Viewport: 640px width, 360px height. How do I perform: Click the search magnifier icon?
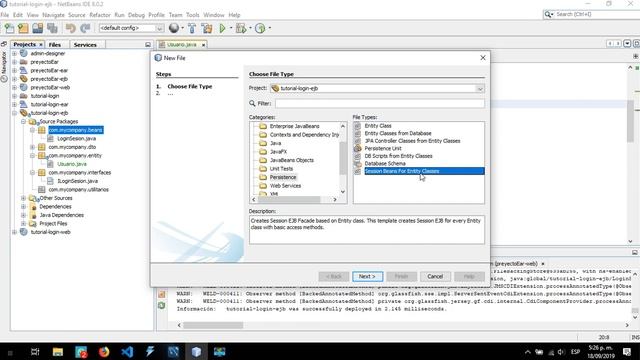548,14
